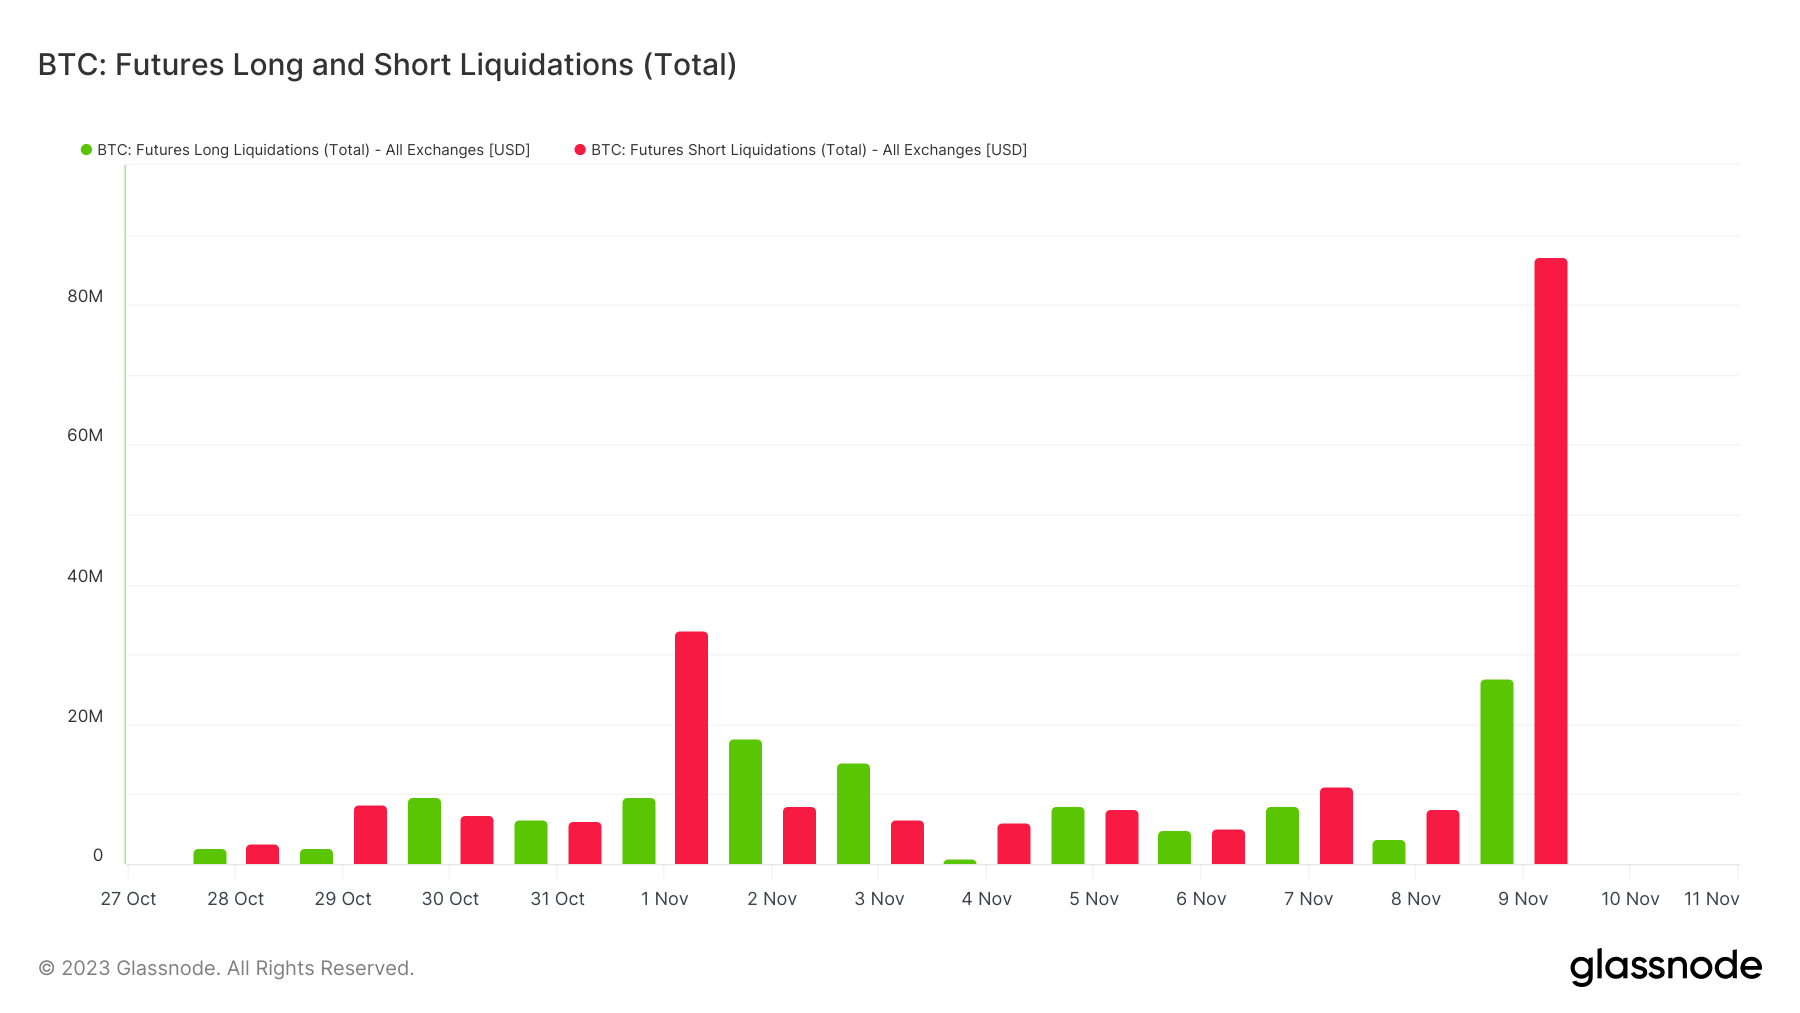Click the red bar on 7 Nov
1800x1013 pixels.
click(x=1336, y=826)
